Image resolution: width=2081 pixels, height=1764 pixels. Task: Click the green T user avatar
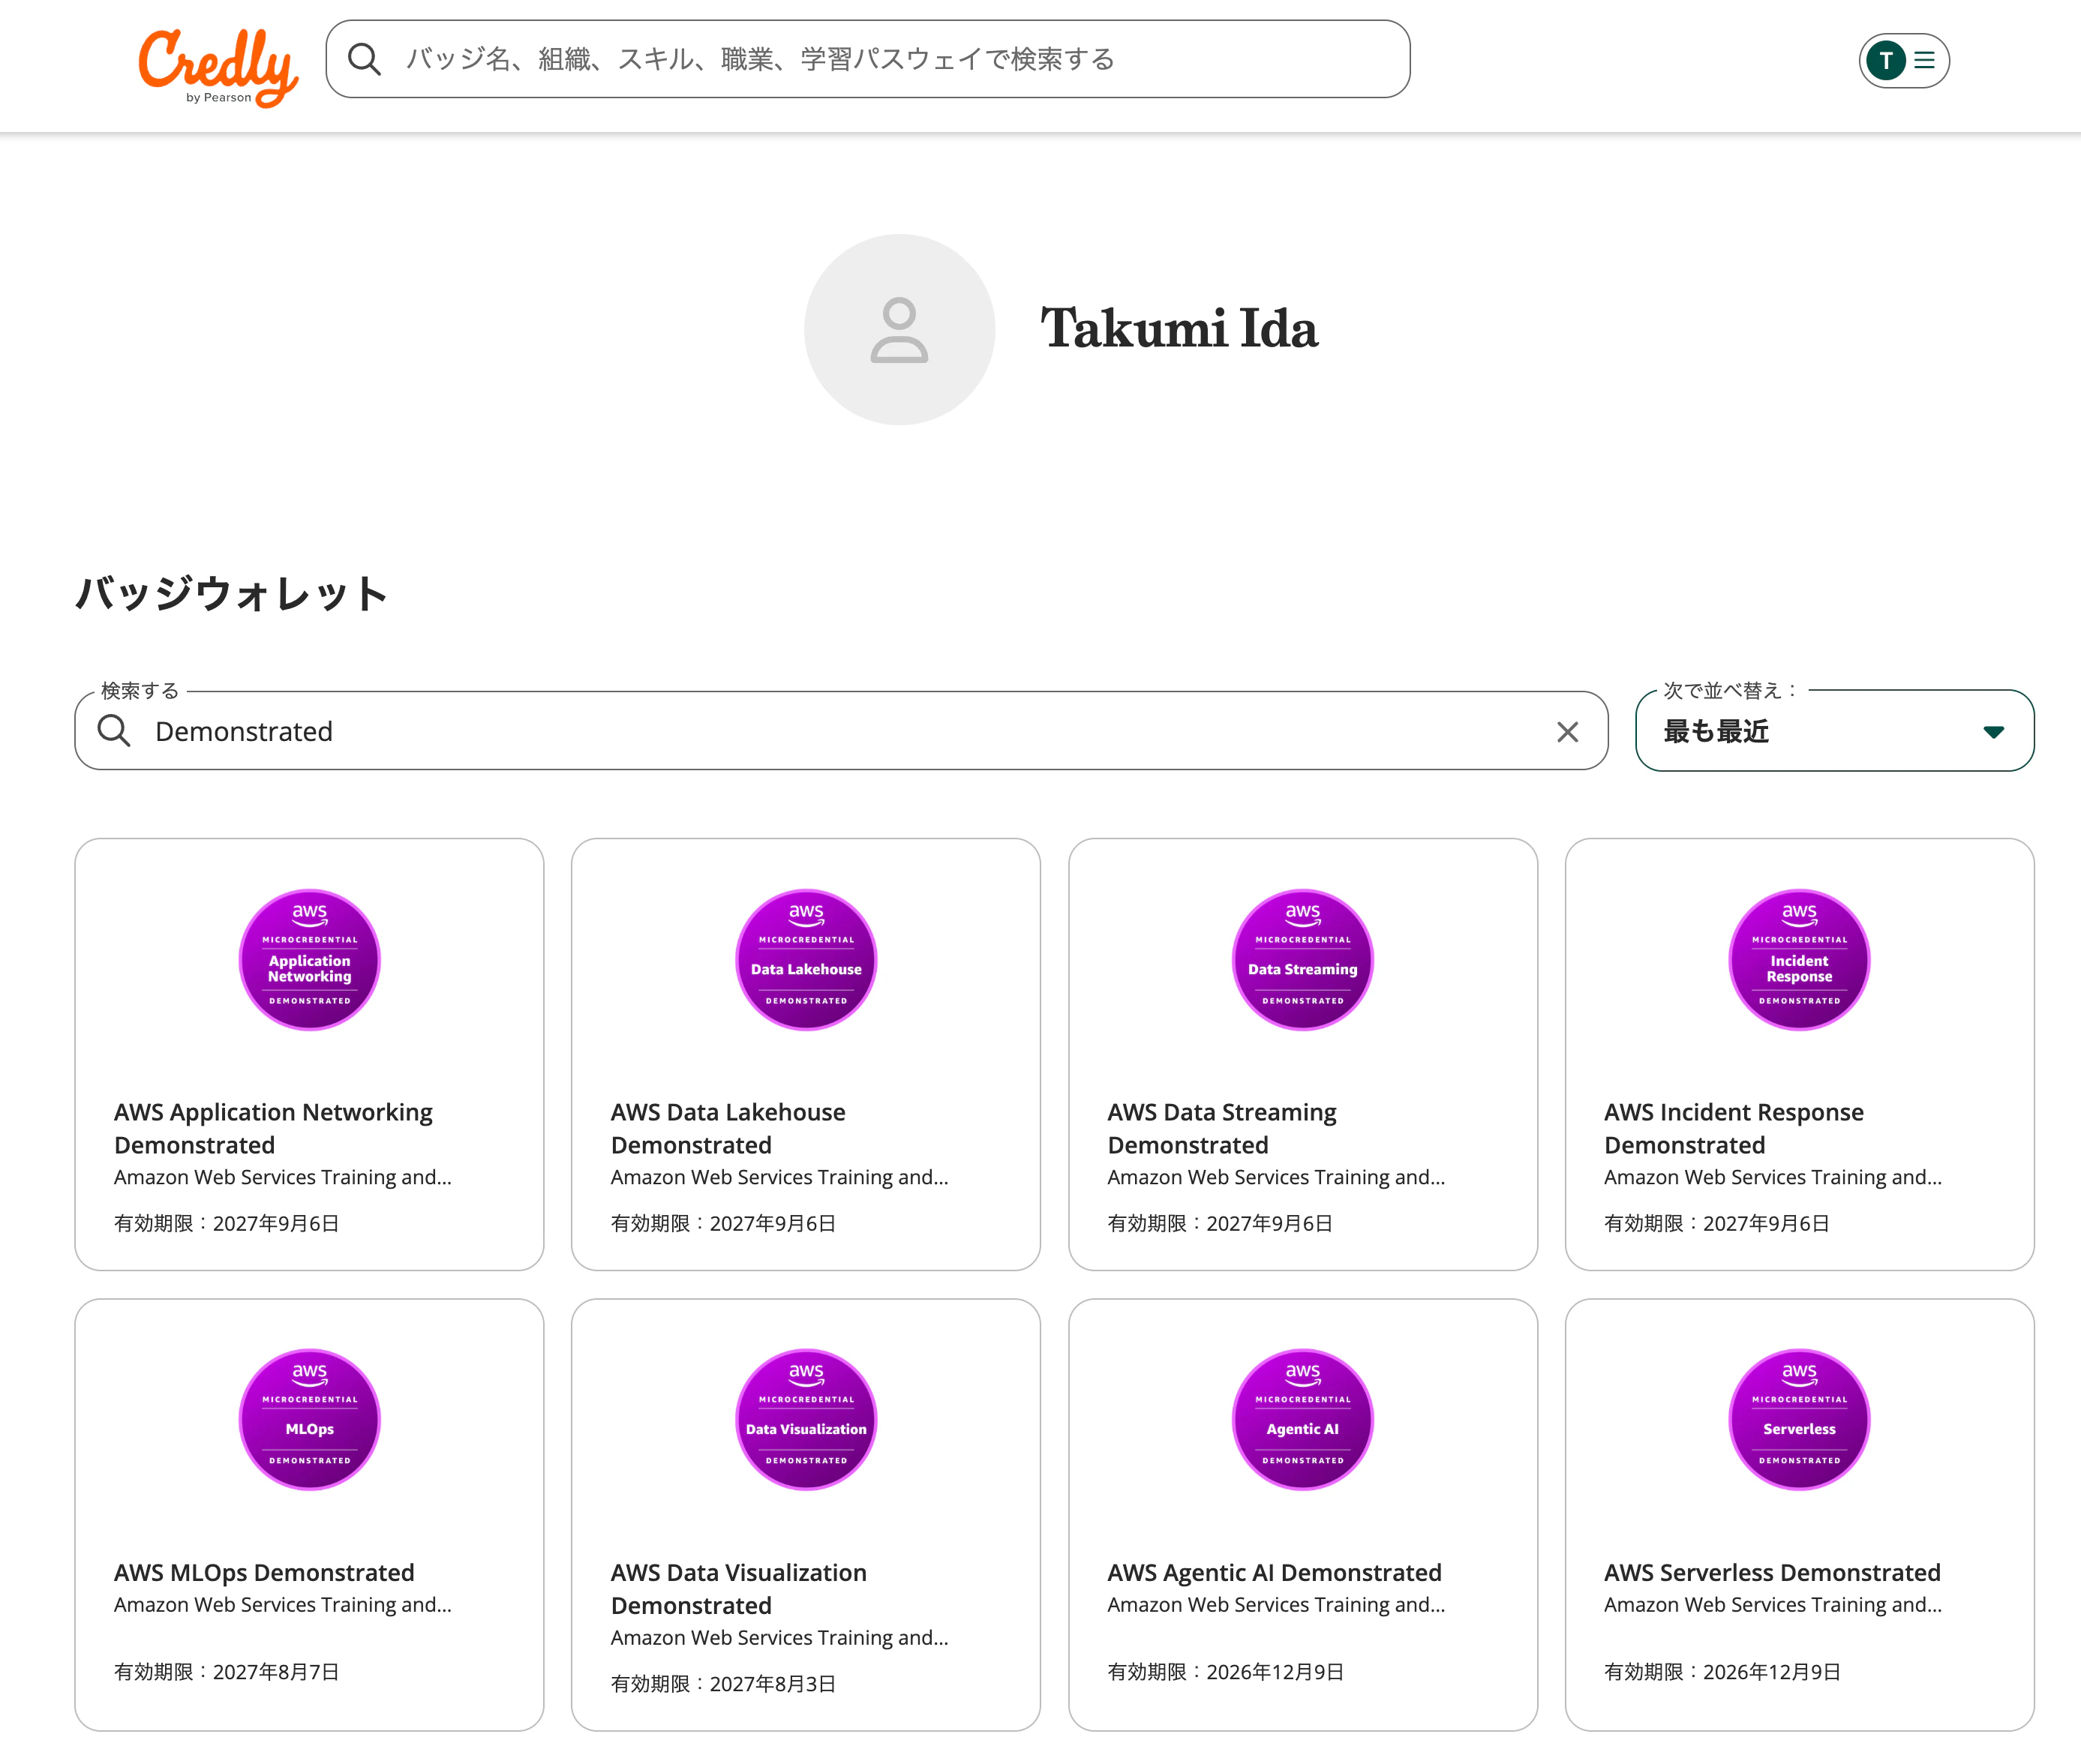[1886, 60]
